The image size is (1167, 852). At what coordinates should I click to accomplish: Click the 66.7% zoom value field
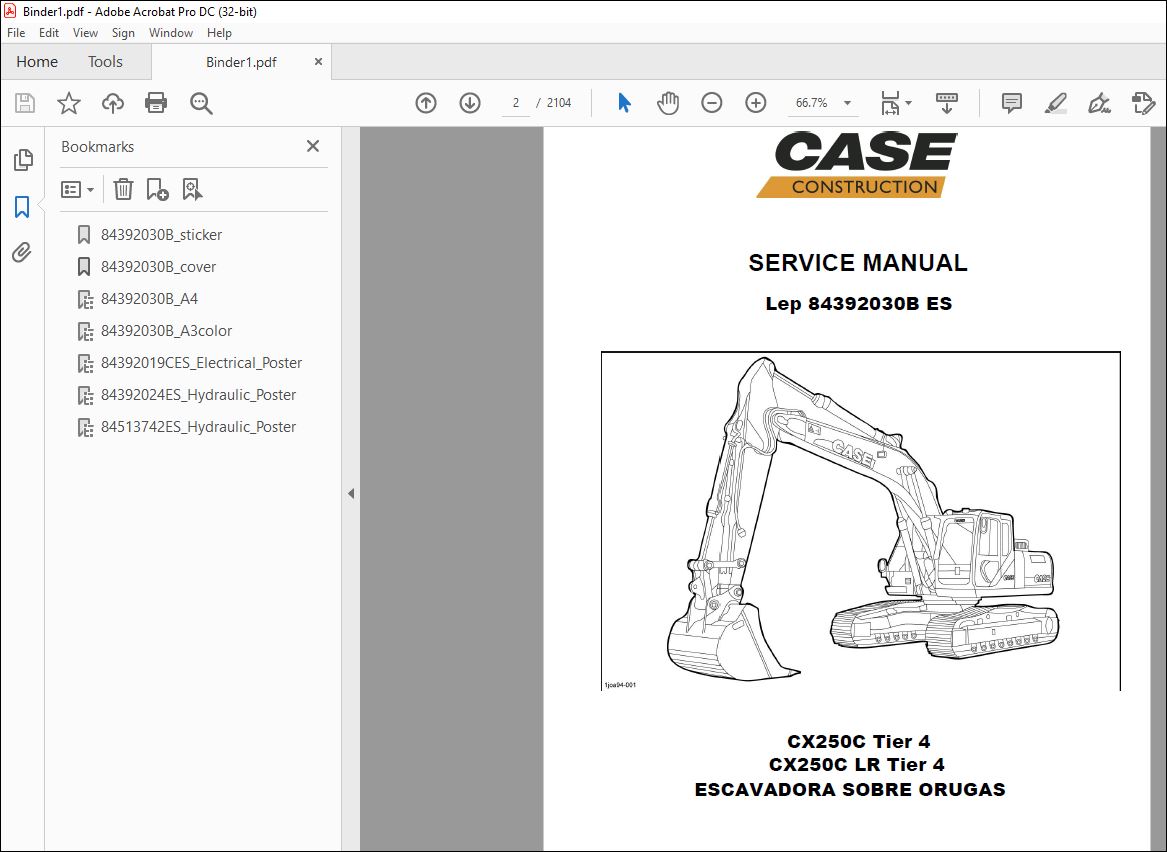pyautogui.click(x=812, y=103)
